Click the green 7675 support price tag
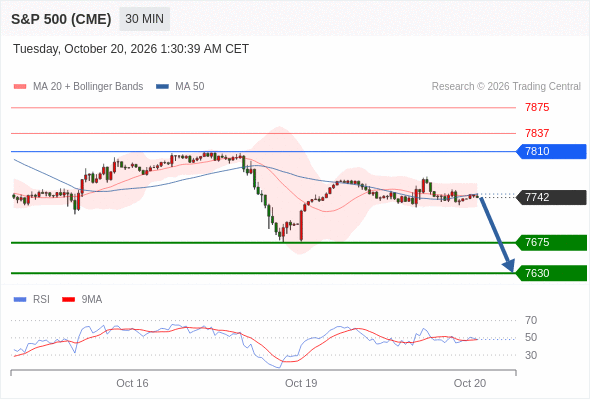 [x=551, y=242]
